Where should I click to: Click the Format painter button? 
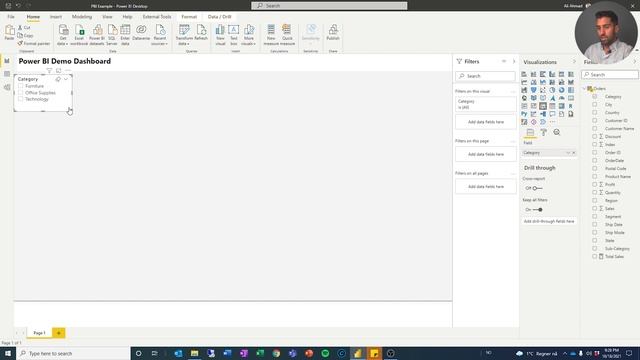(x=33, y=43)
